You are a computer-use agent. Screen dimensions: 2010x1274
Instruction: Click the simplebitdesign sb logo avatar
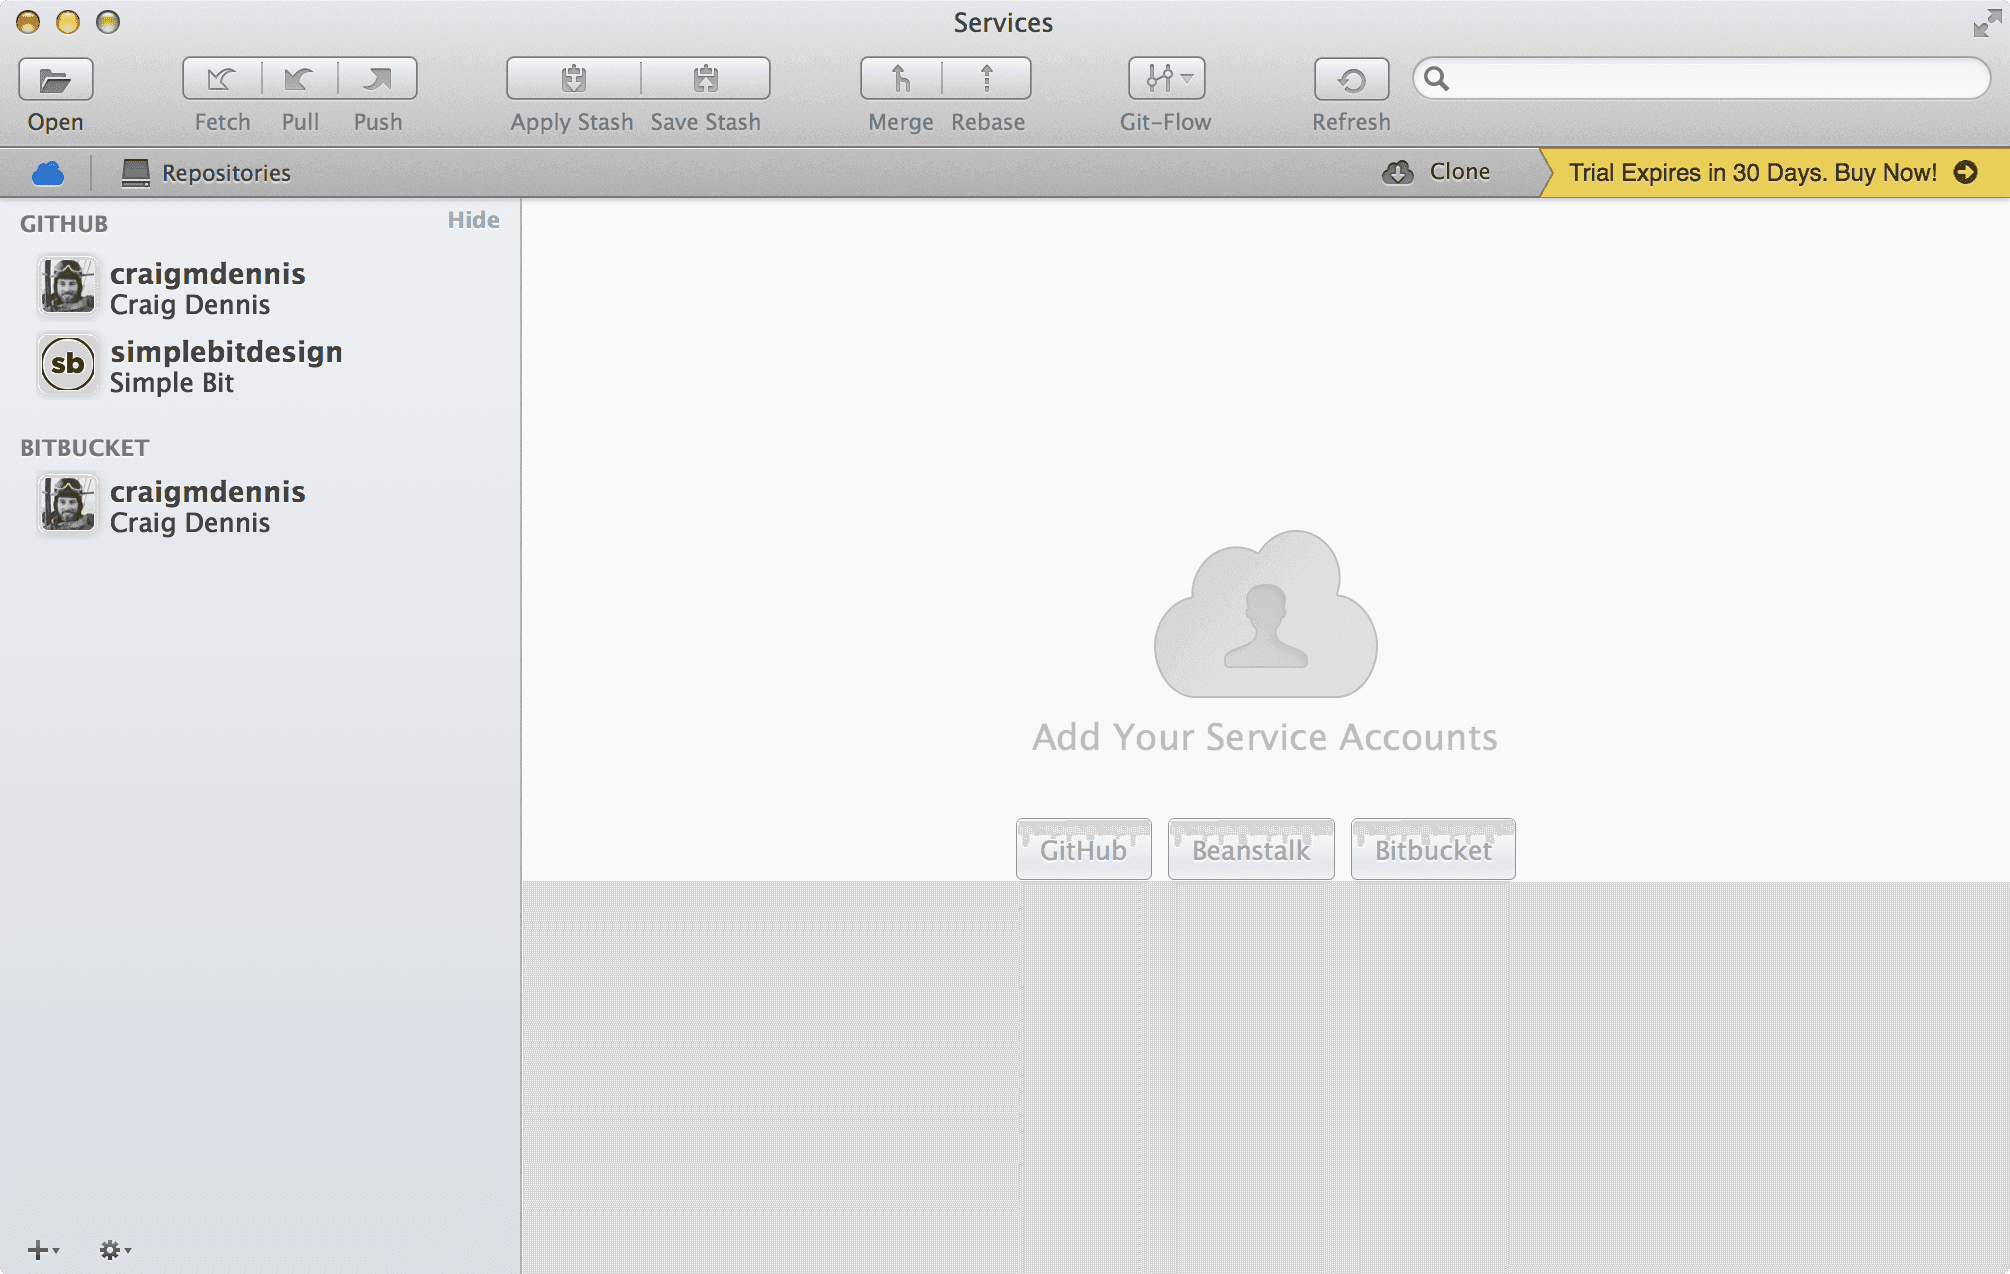pos(68,364)
